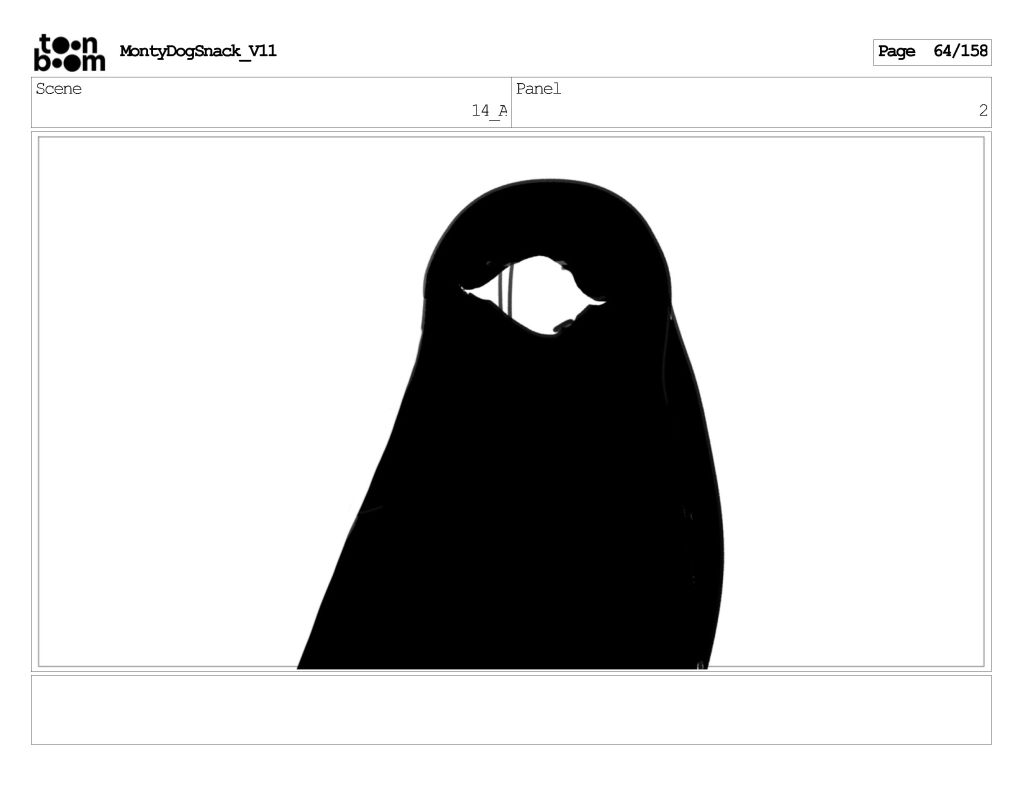Click the empty notes box below panel

511,709
